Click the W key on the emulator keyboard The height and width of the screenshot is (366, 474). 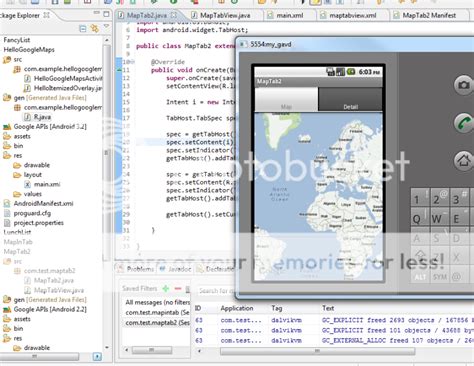(439, 217)
